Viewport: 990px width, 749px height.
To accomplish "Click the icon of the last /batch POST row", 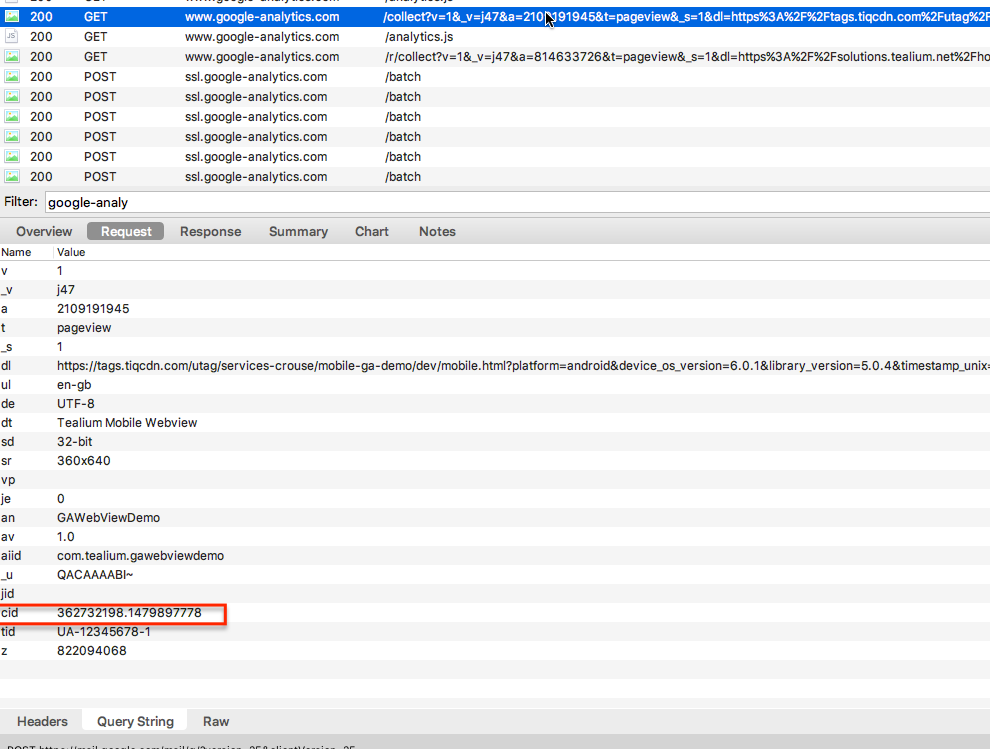I will point(12,177).
